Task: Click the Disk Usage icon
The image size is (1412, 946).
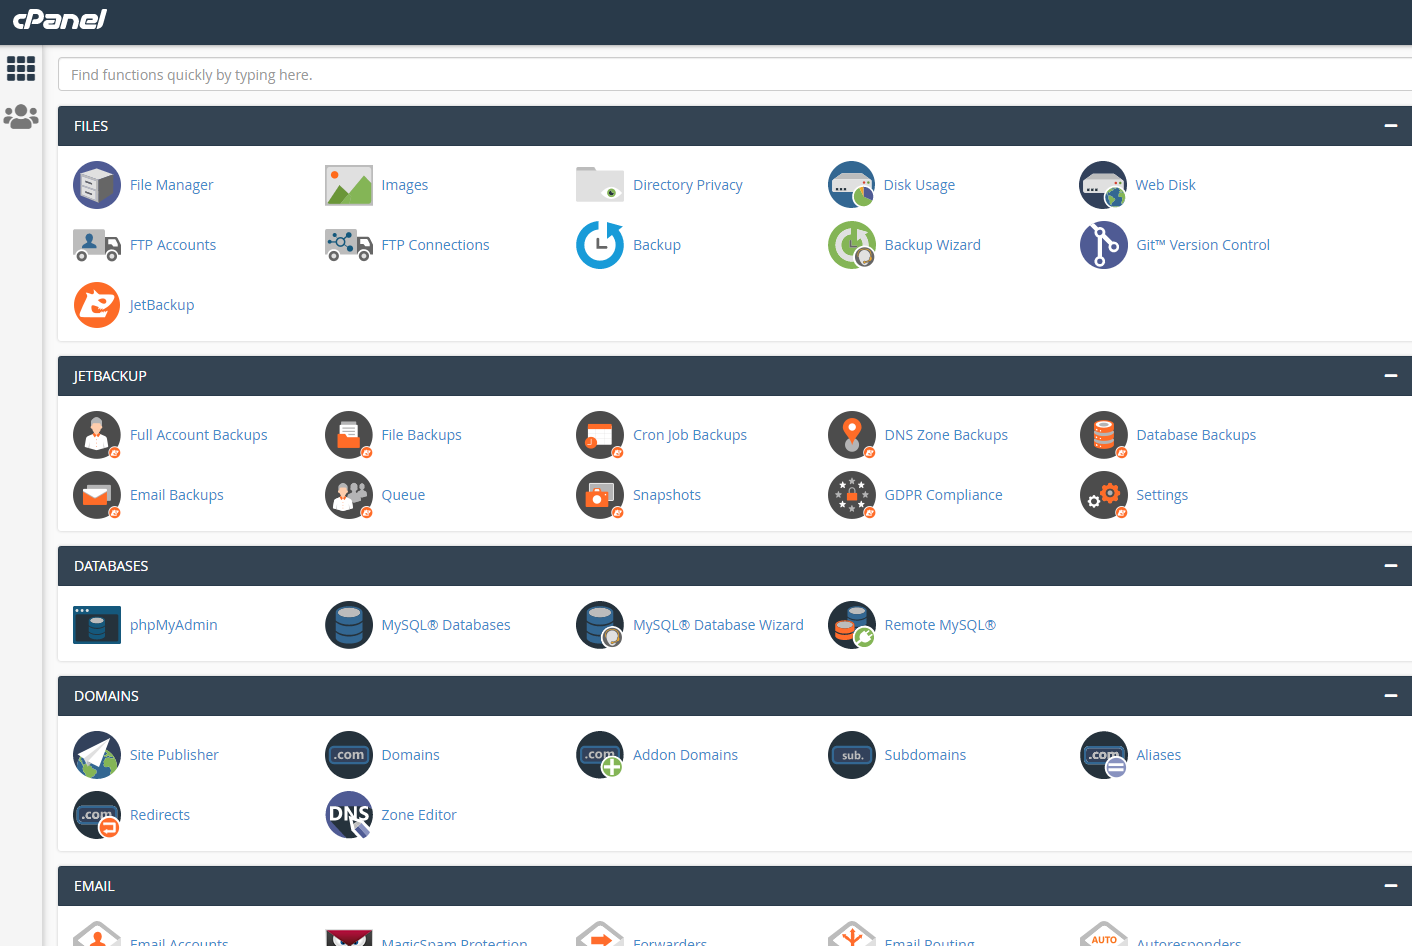Action: [851, 185]
